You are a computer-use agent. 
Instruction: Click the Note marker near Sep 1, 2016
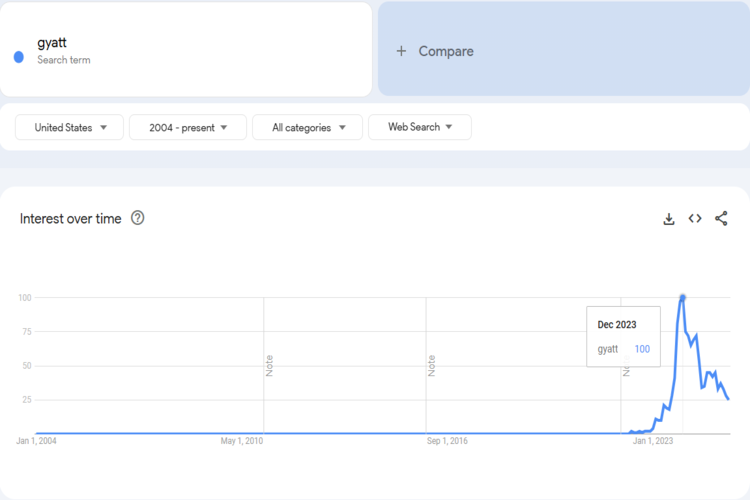pos(431,366)
